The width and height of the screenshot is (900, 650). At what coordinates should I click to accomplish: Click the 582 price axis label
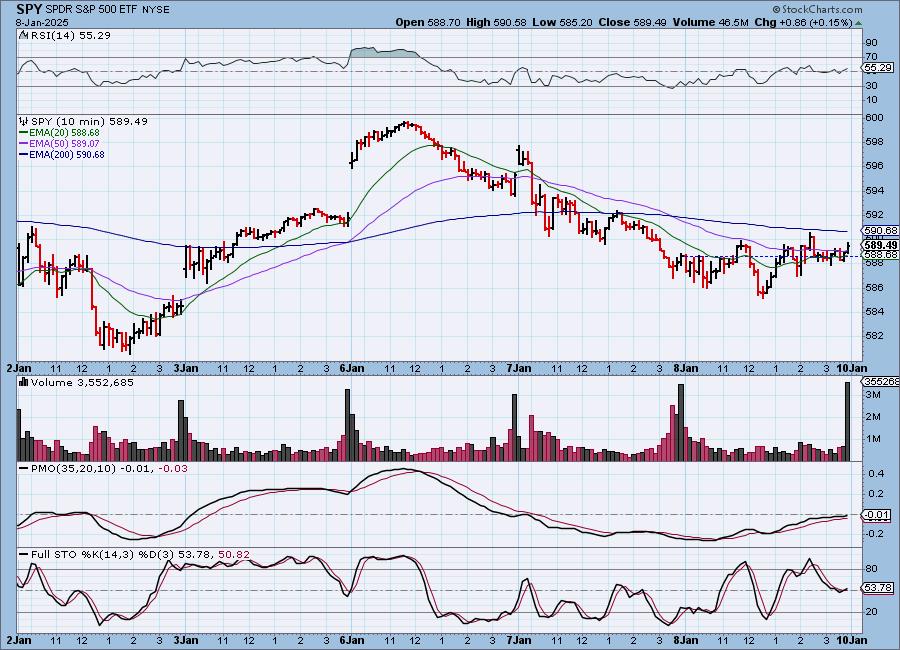(x=874, y=335)
